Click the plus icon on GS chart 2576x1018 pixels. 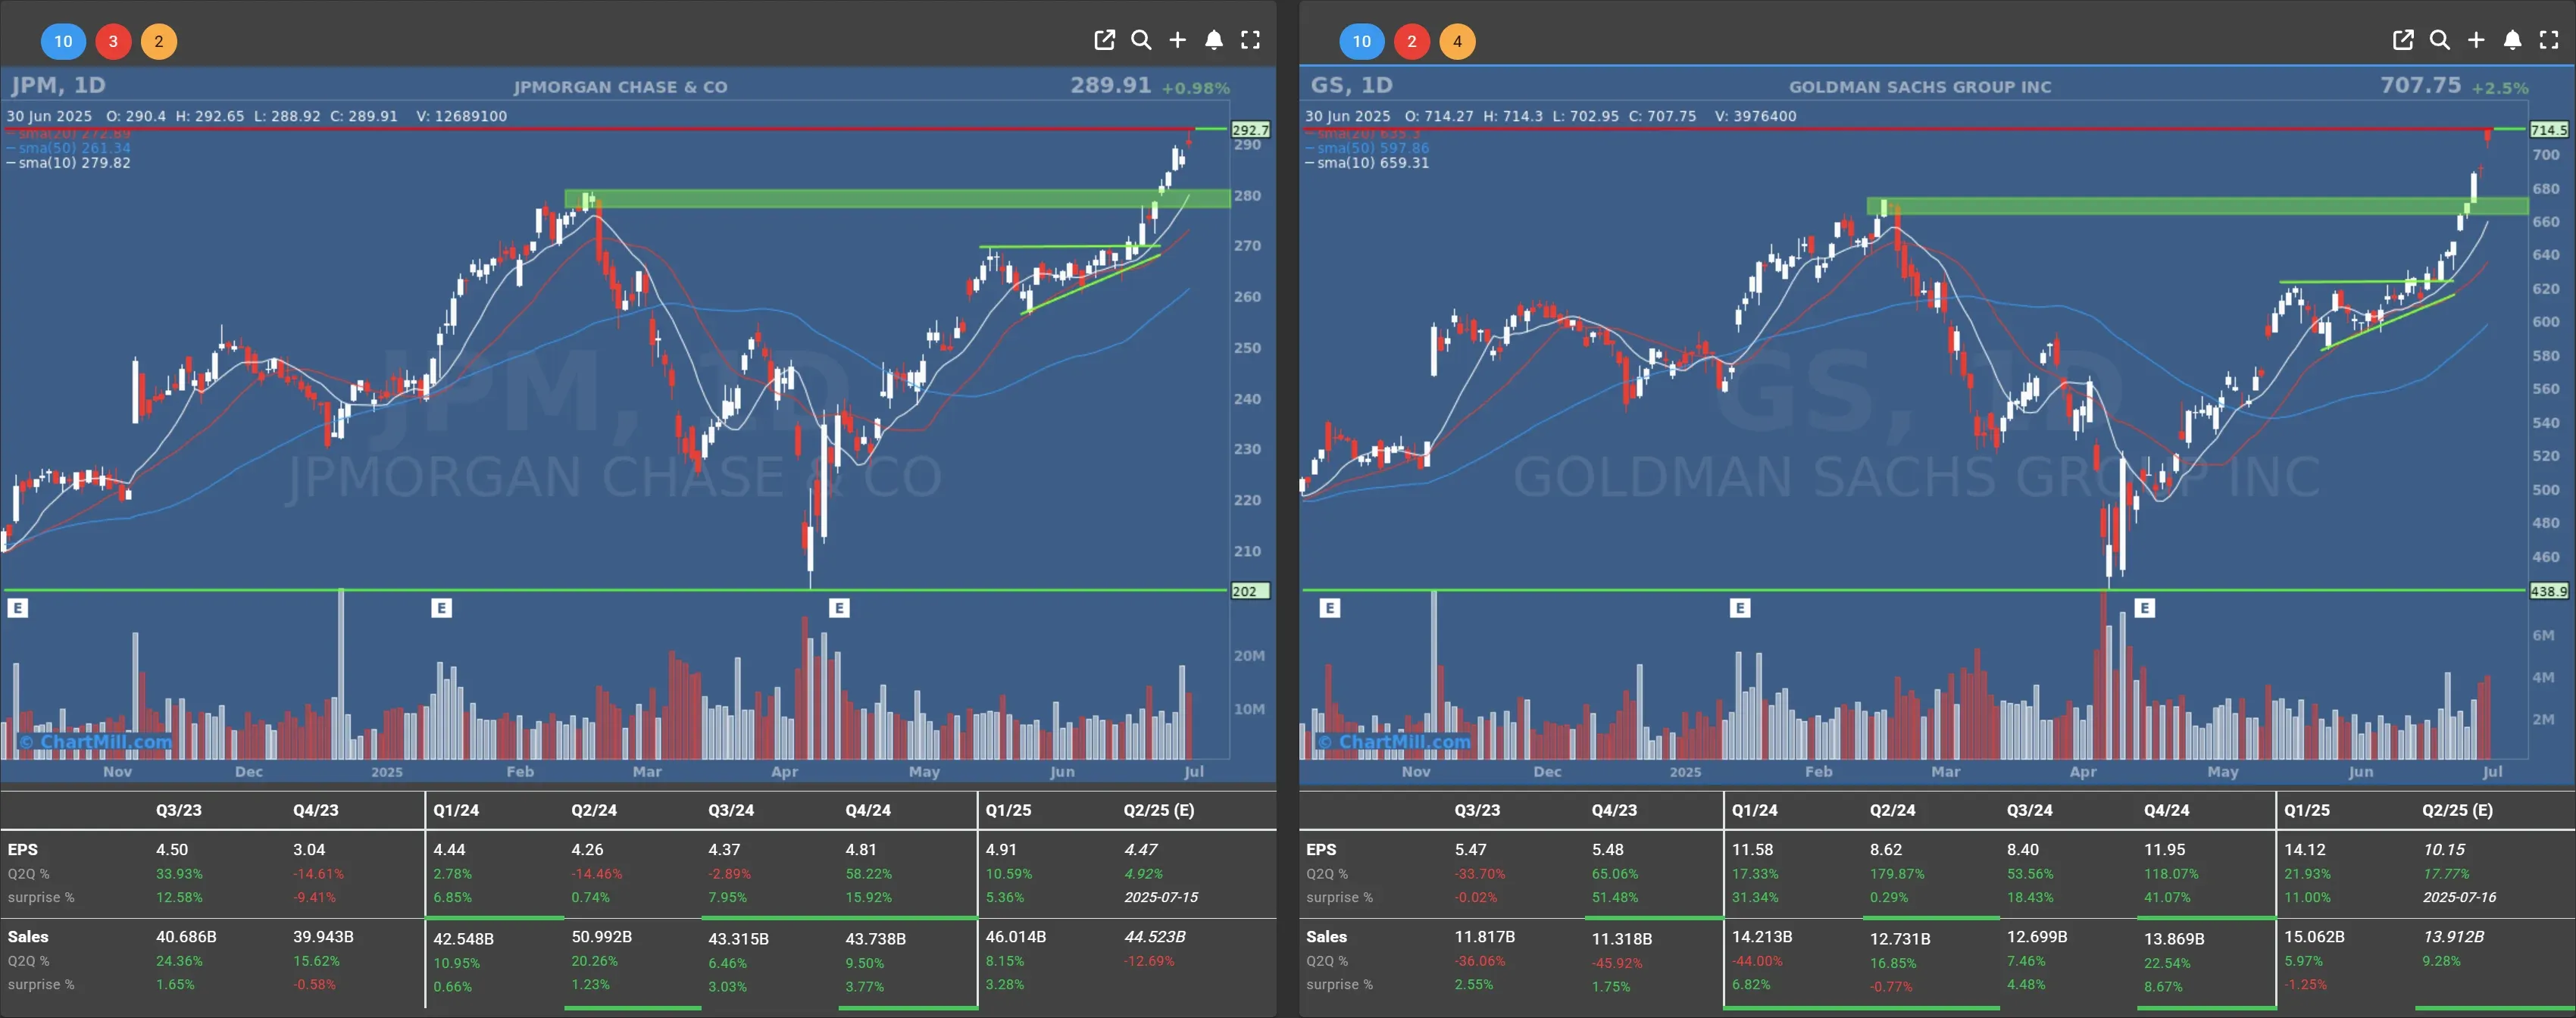tap(2476, 40)
